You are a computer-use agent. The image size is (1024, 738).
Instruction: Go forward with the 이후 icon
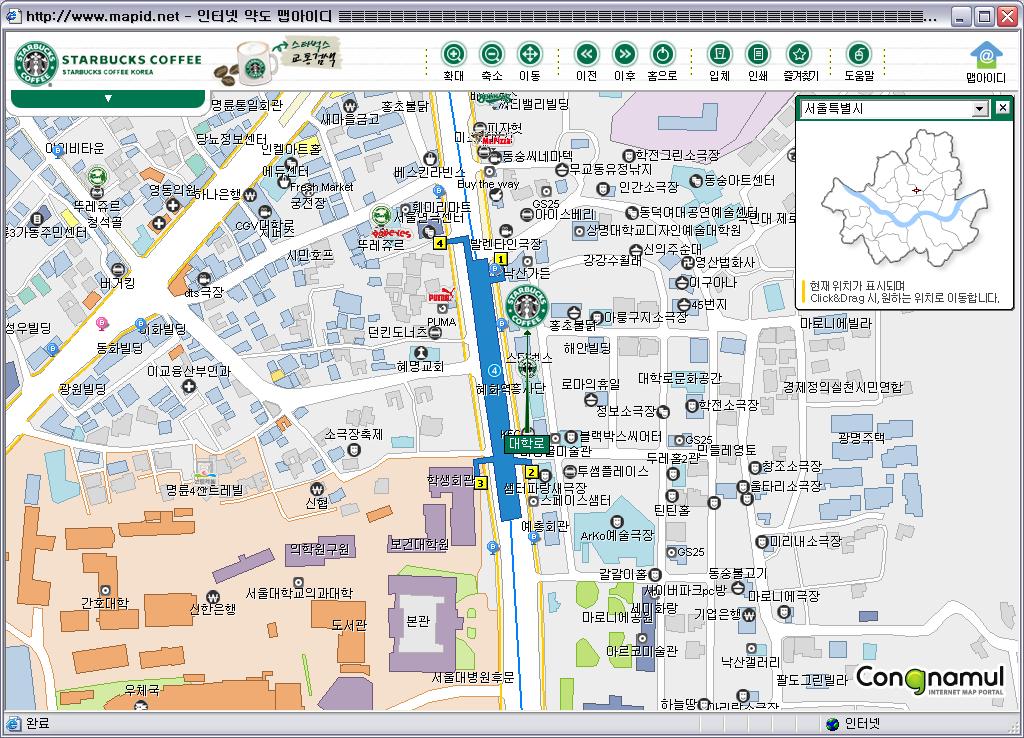click(x=625, y=54)
